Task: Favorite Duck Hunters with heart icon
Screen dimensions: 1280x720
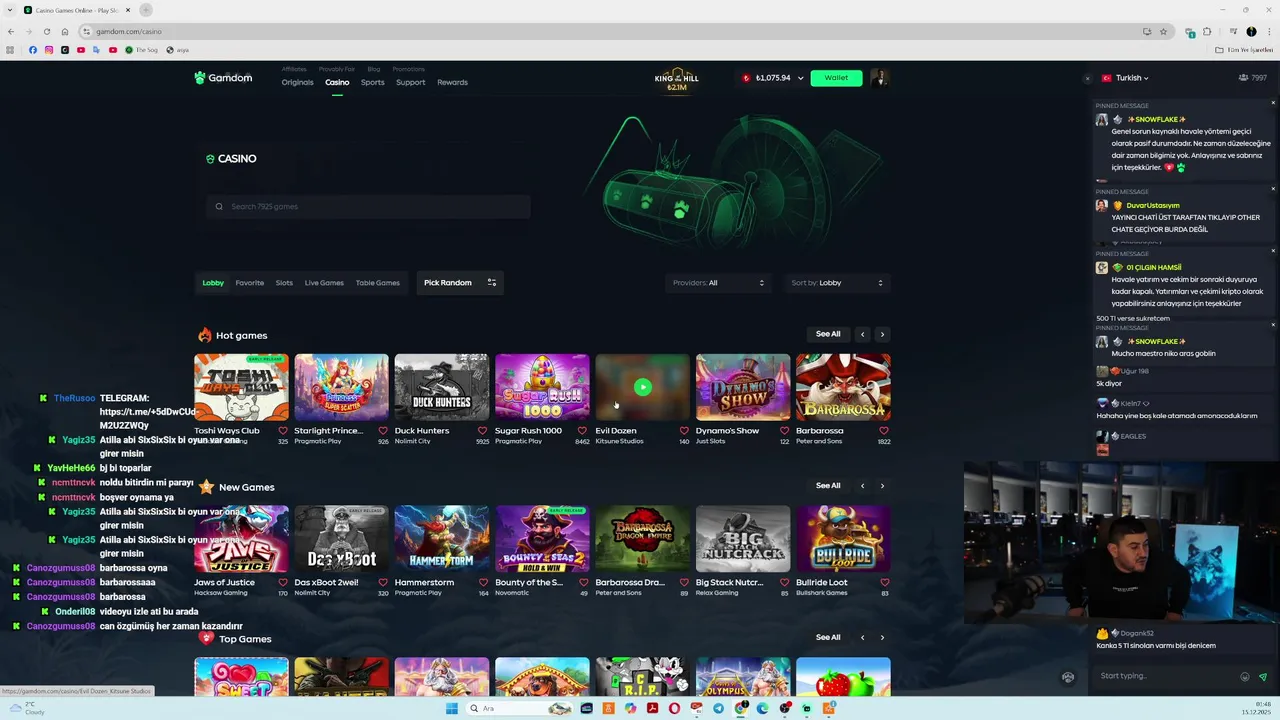Action: click(x=483, y=431)
